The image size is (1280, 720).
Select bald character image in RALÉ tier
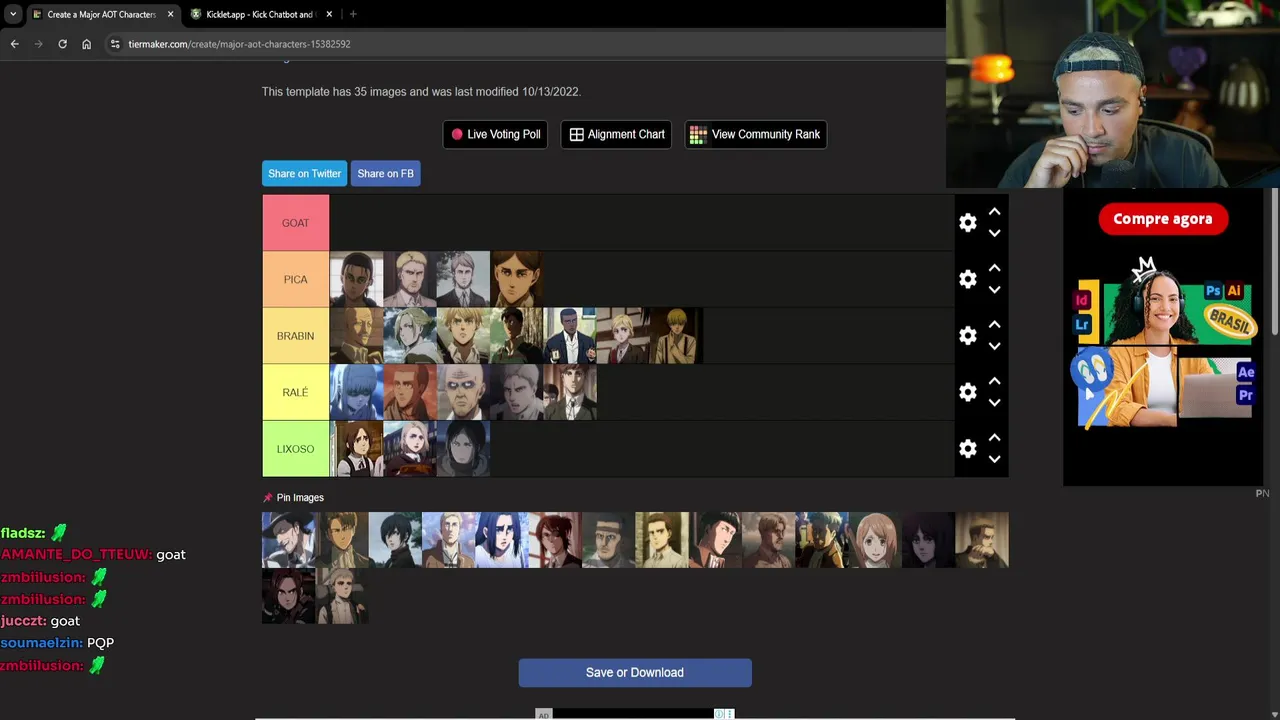click(x=463, y=392)
